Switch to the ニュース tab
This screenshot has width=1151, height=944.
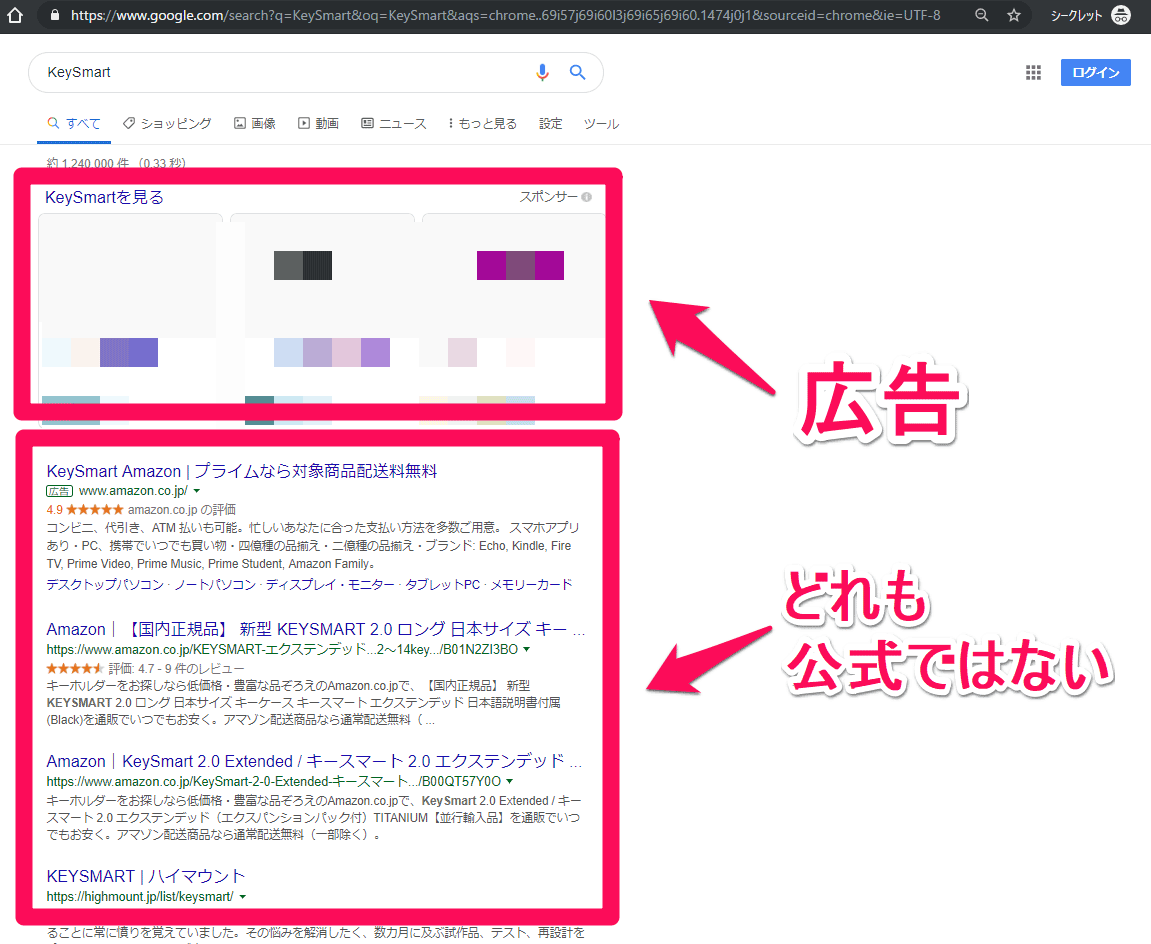393,123
